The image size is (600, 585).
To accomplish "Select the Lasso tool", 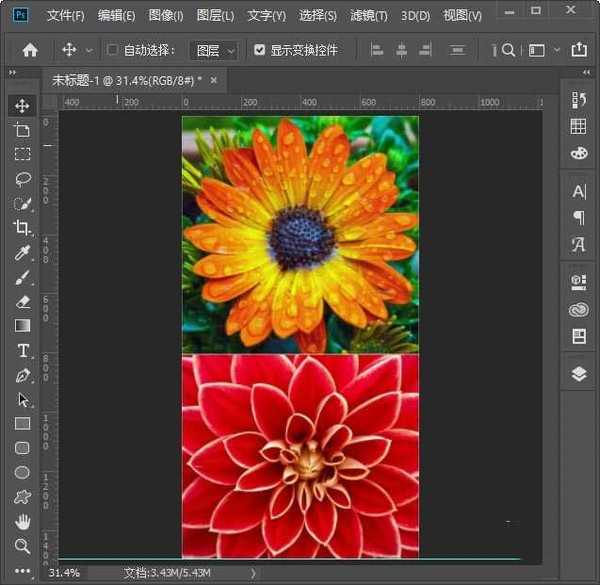I will tap(22, 179).
